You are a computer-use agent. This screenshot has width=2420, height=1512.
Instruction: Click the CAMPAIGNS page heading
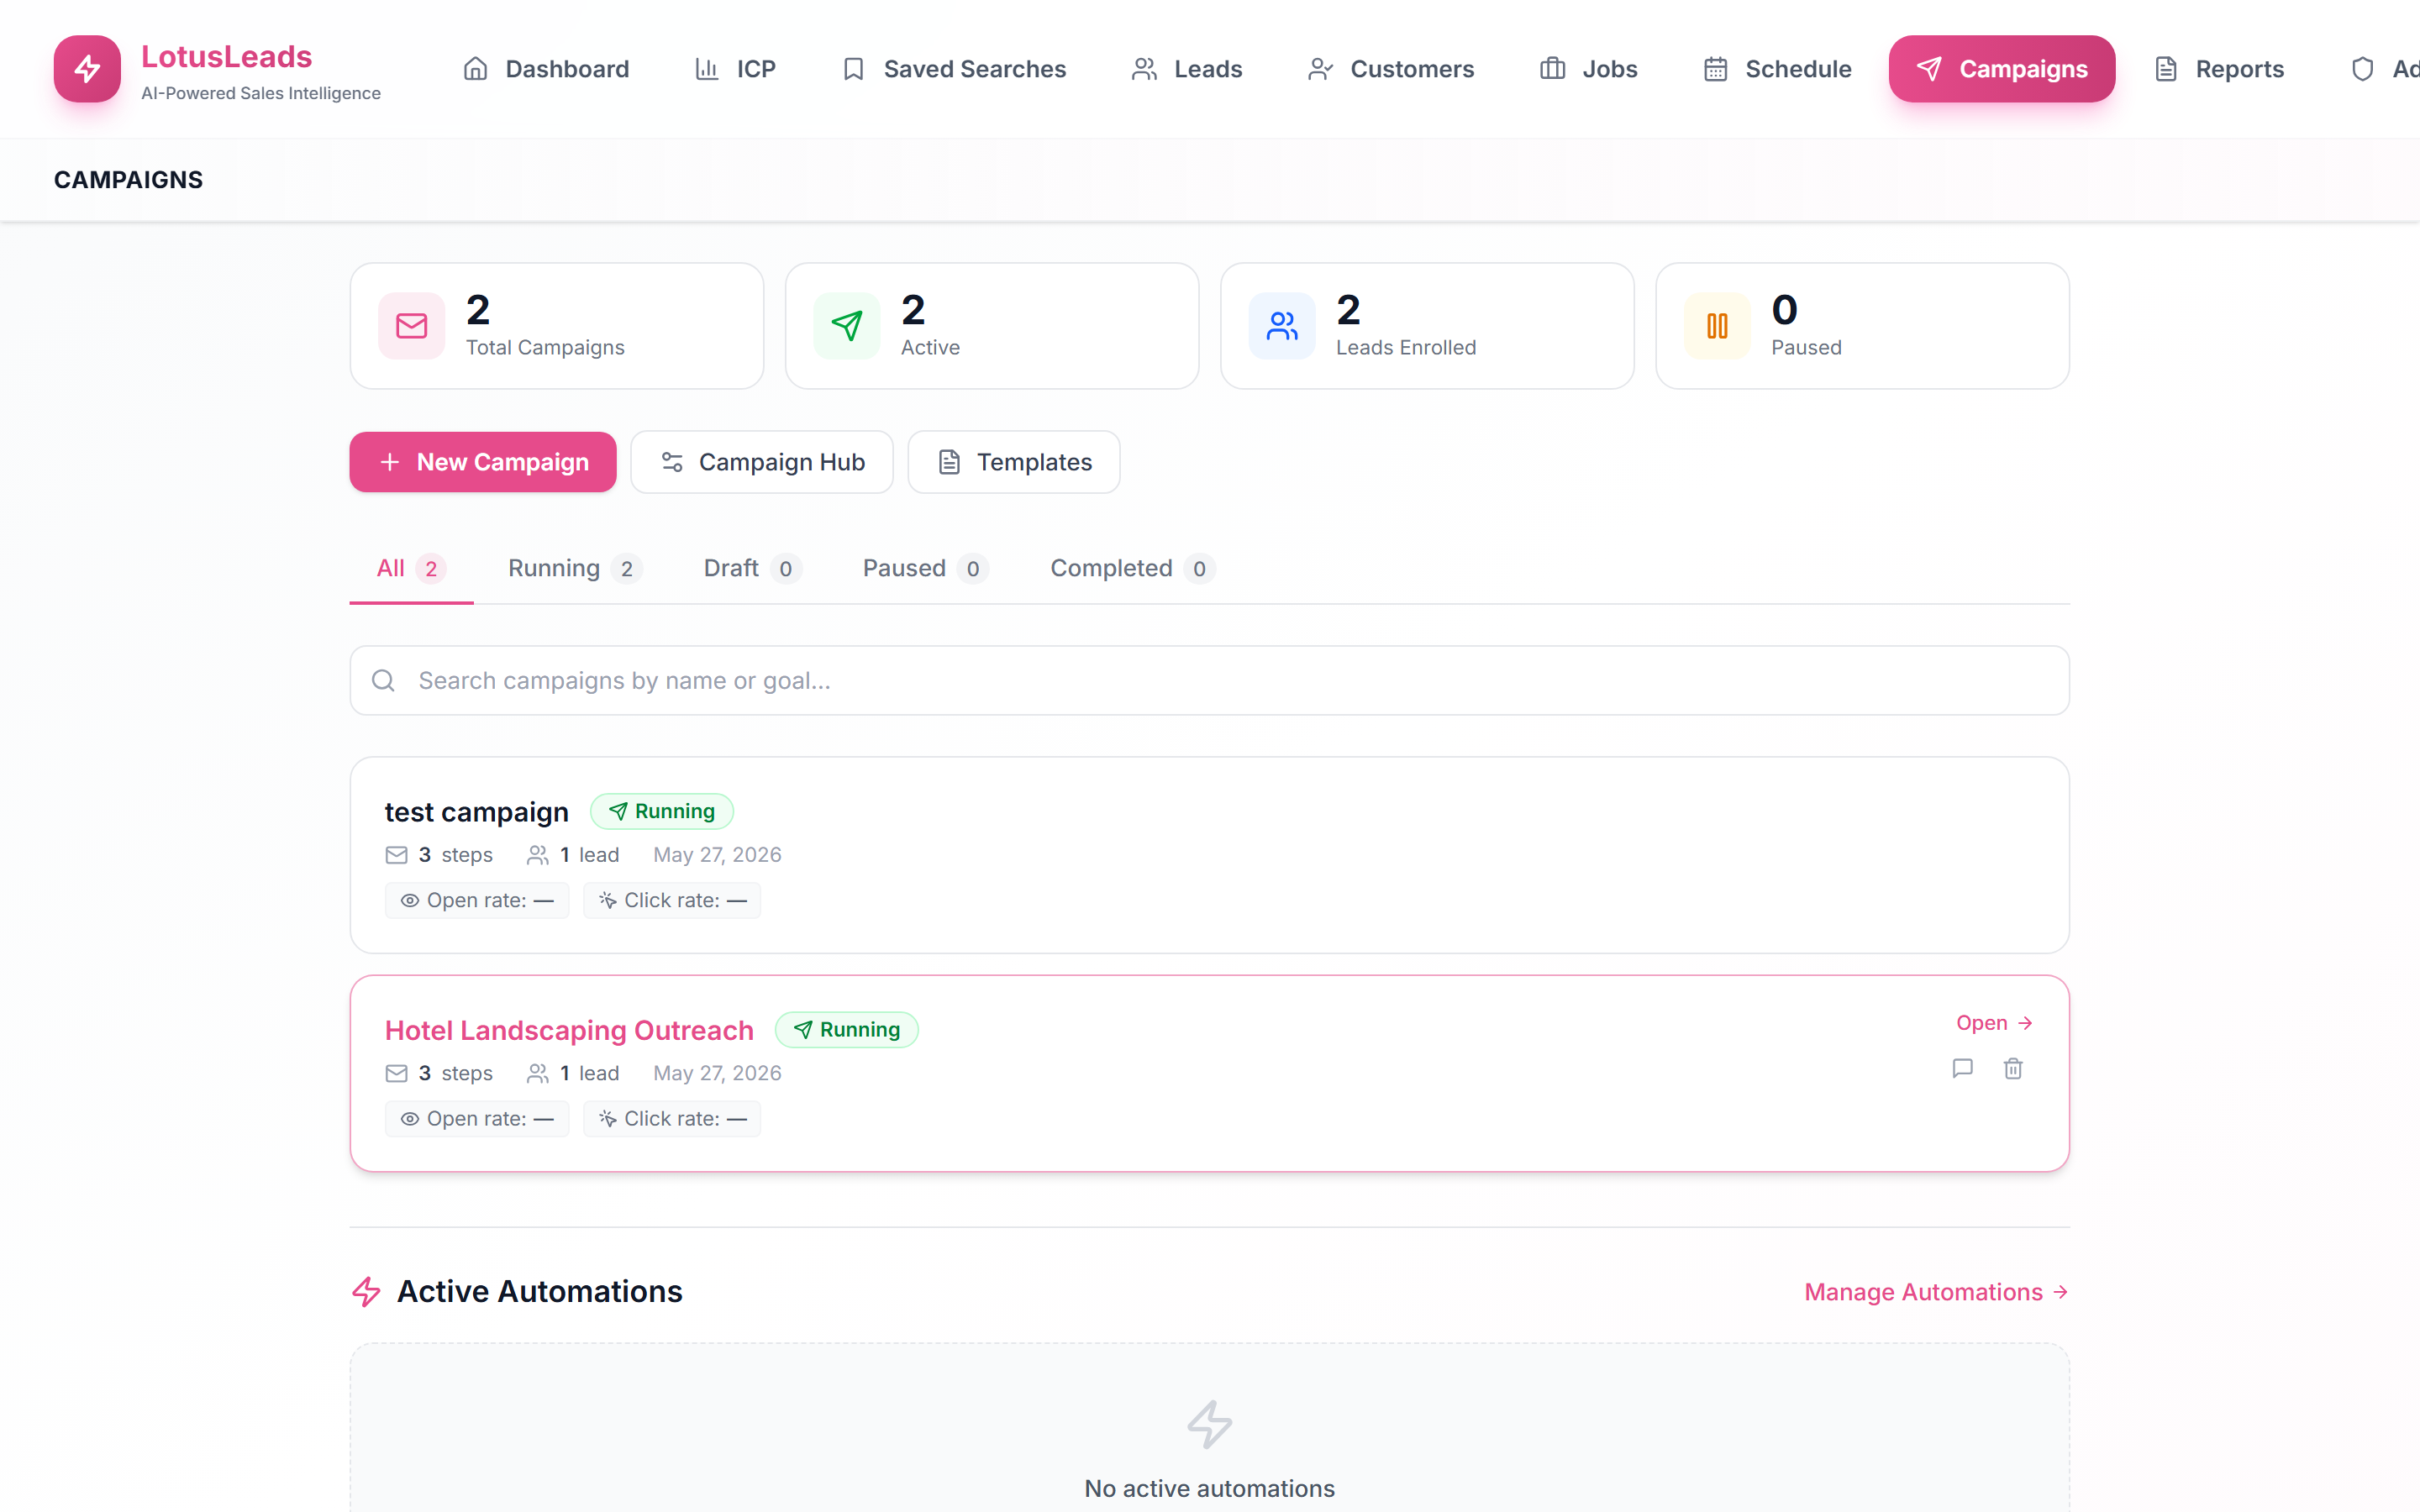click(x=128, y=180)
